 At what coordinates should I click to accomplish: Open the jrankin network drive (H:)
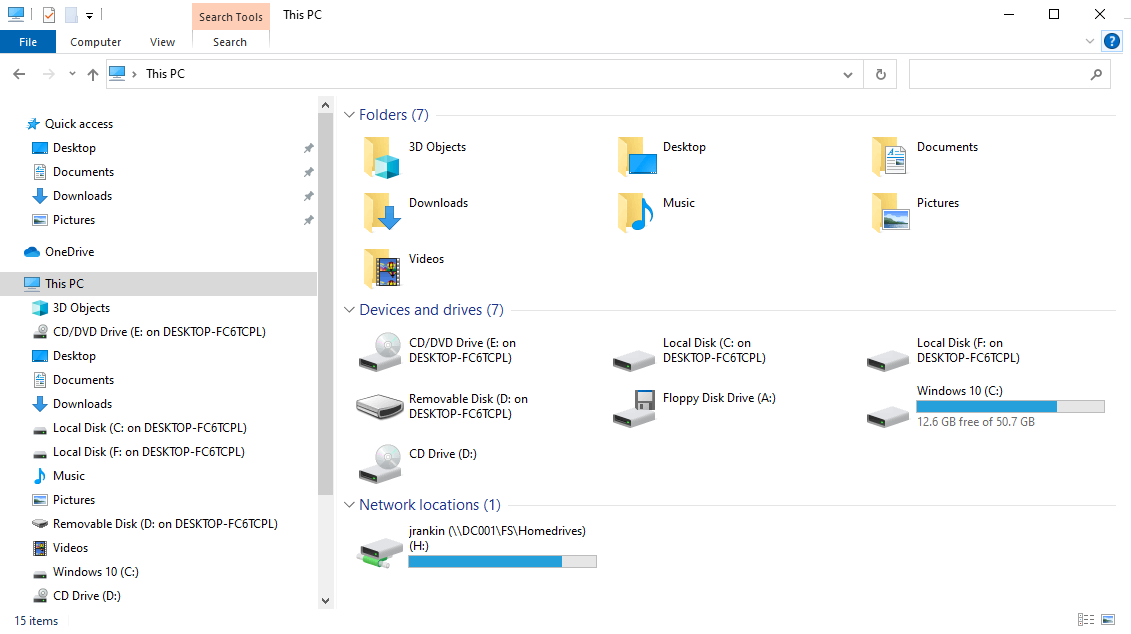(381, 549)
